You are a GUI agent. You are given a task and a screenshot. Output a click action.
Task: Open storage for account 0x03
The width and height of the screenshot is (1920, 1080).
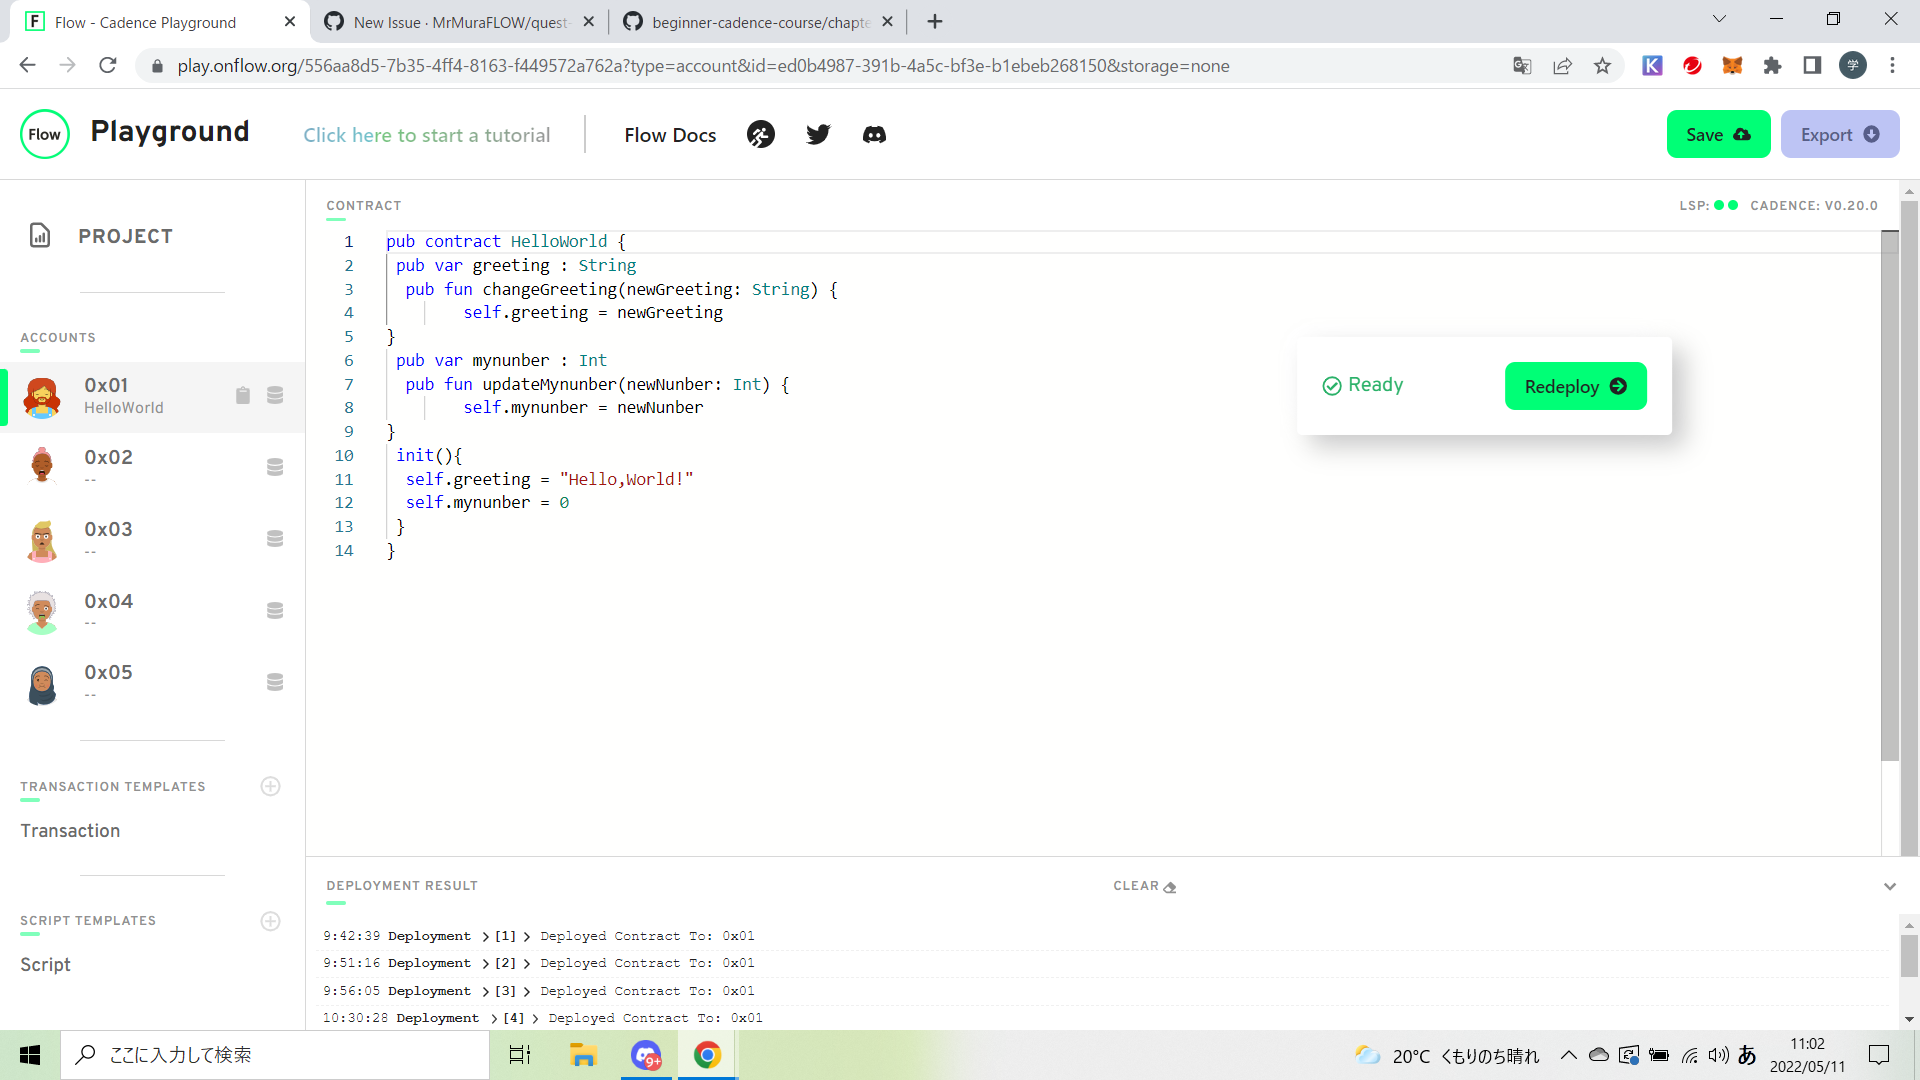coord(274,538)
